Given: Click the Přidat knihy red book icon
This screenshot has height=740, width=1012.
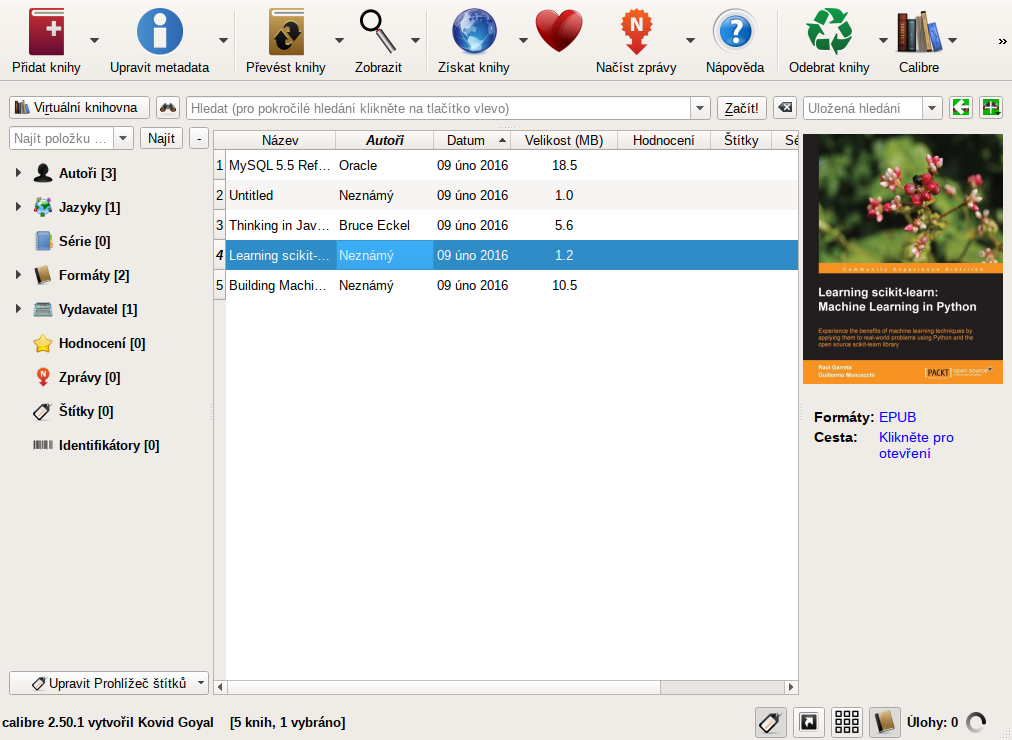Looking at the screenshot, I should pos(46,31).
